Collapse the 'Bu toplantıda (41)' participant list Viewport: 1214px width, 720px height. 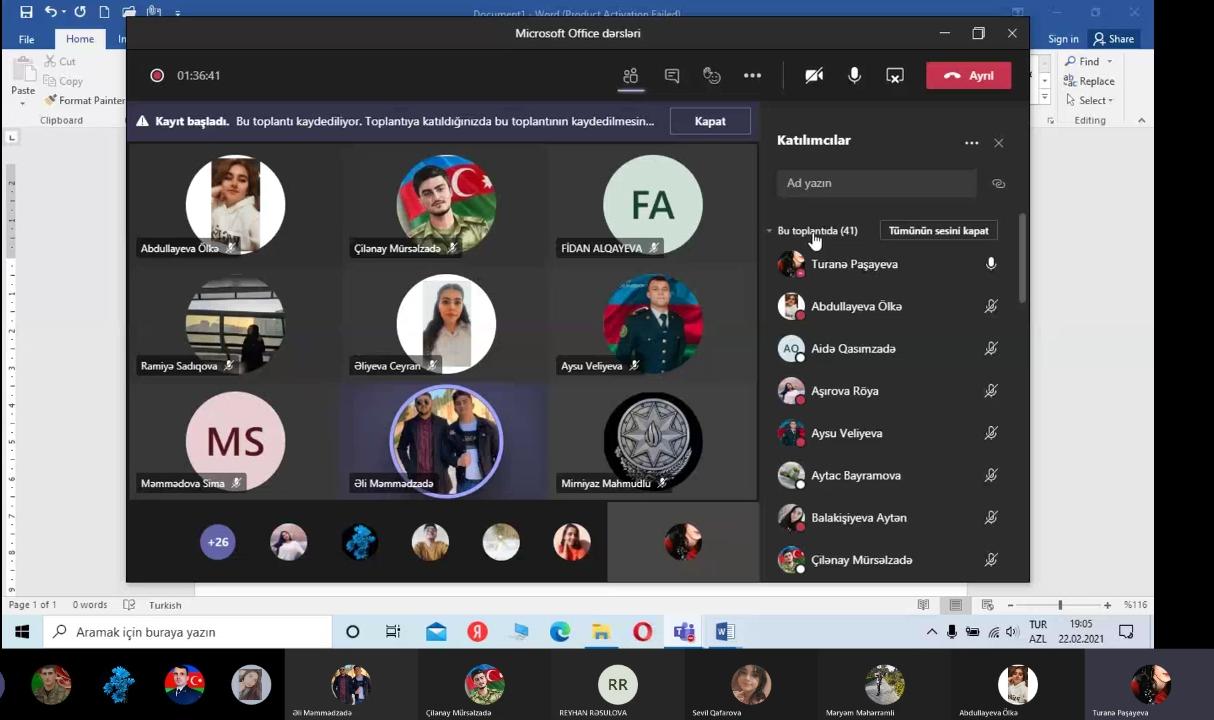tap(770, 231)
